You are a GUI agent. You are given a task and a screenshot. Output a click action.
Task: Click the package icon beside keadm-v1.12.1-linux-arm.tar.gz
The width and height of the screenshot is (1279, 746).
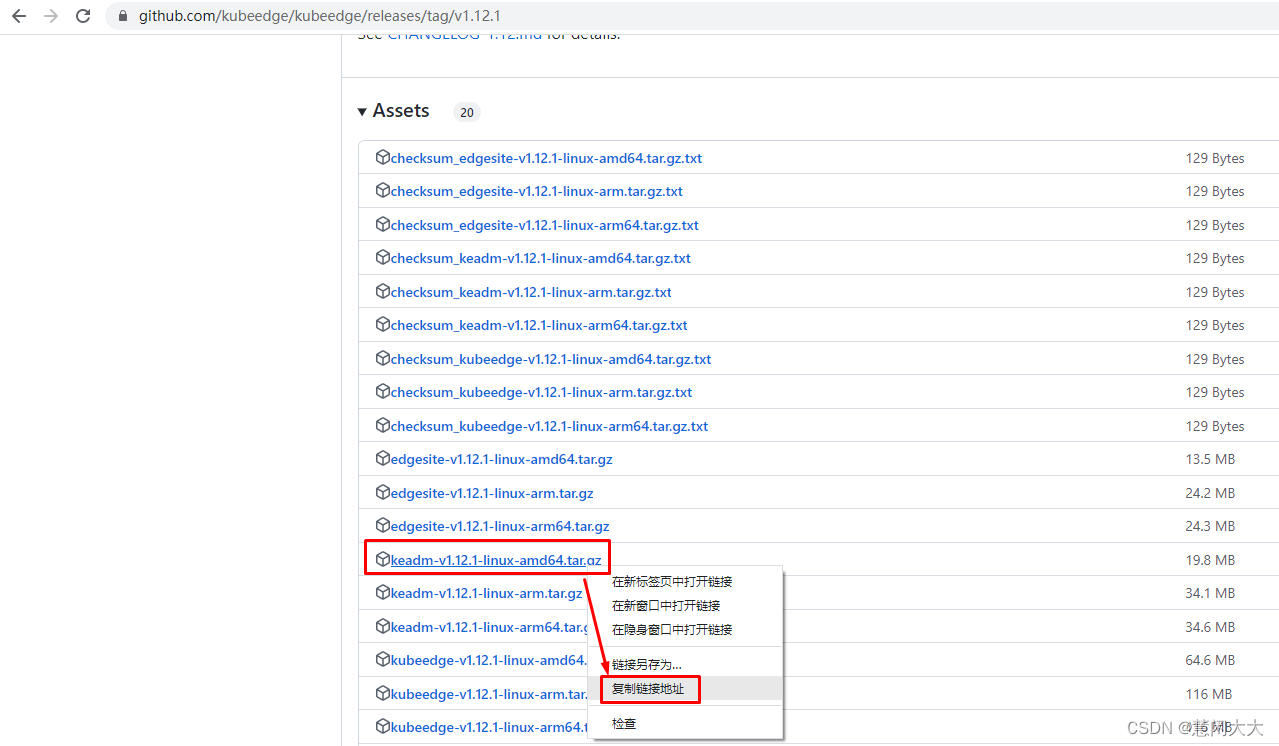click(x=382, y=593)
